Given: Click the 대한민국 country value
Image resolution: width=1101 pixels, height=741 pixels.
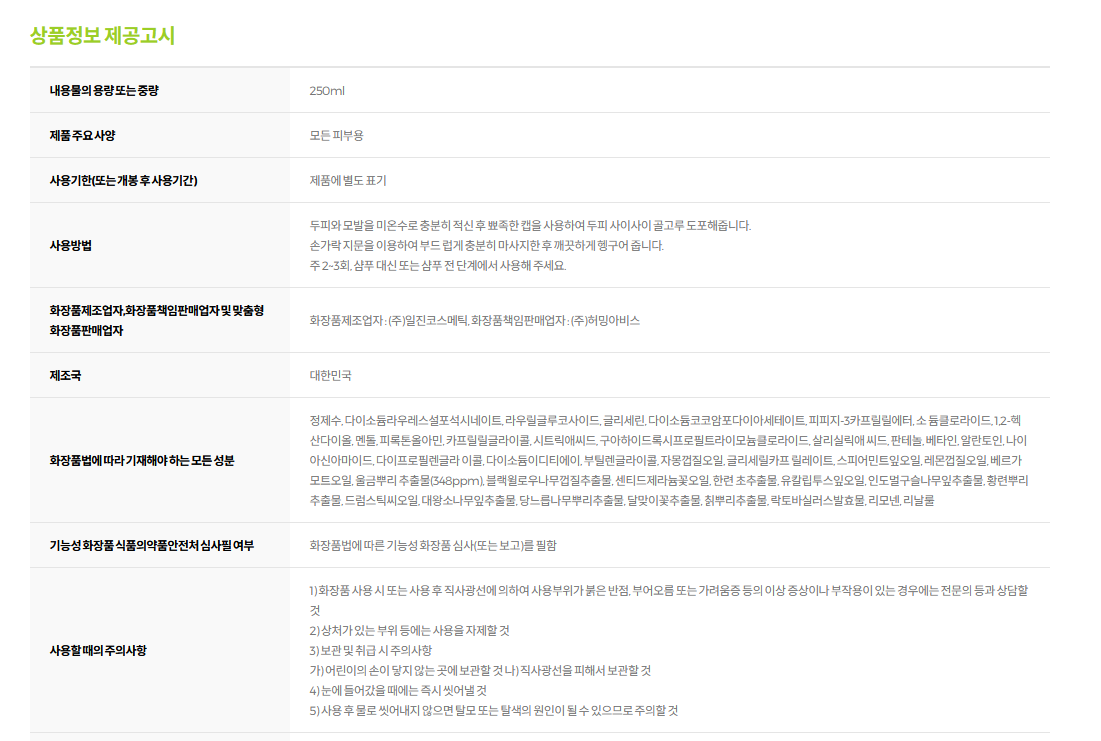Looking at the screenshot, I should pos(330,376).
